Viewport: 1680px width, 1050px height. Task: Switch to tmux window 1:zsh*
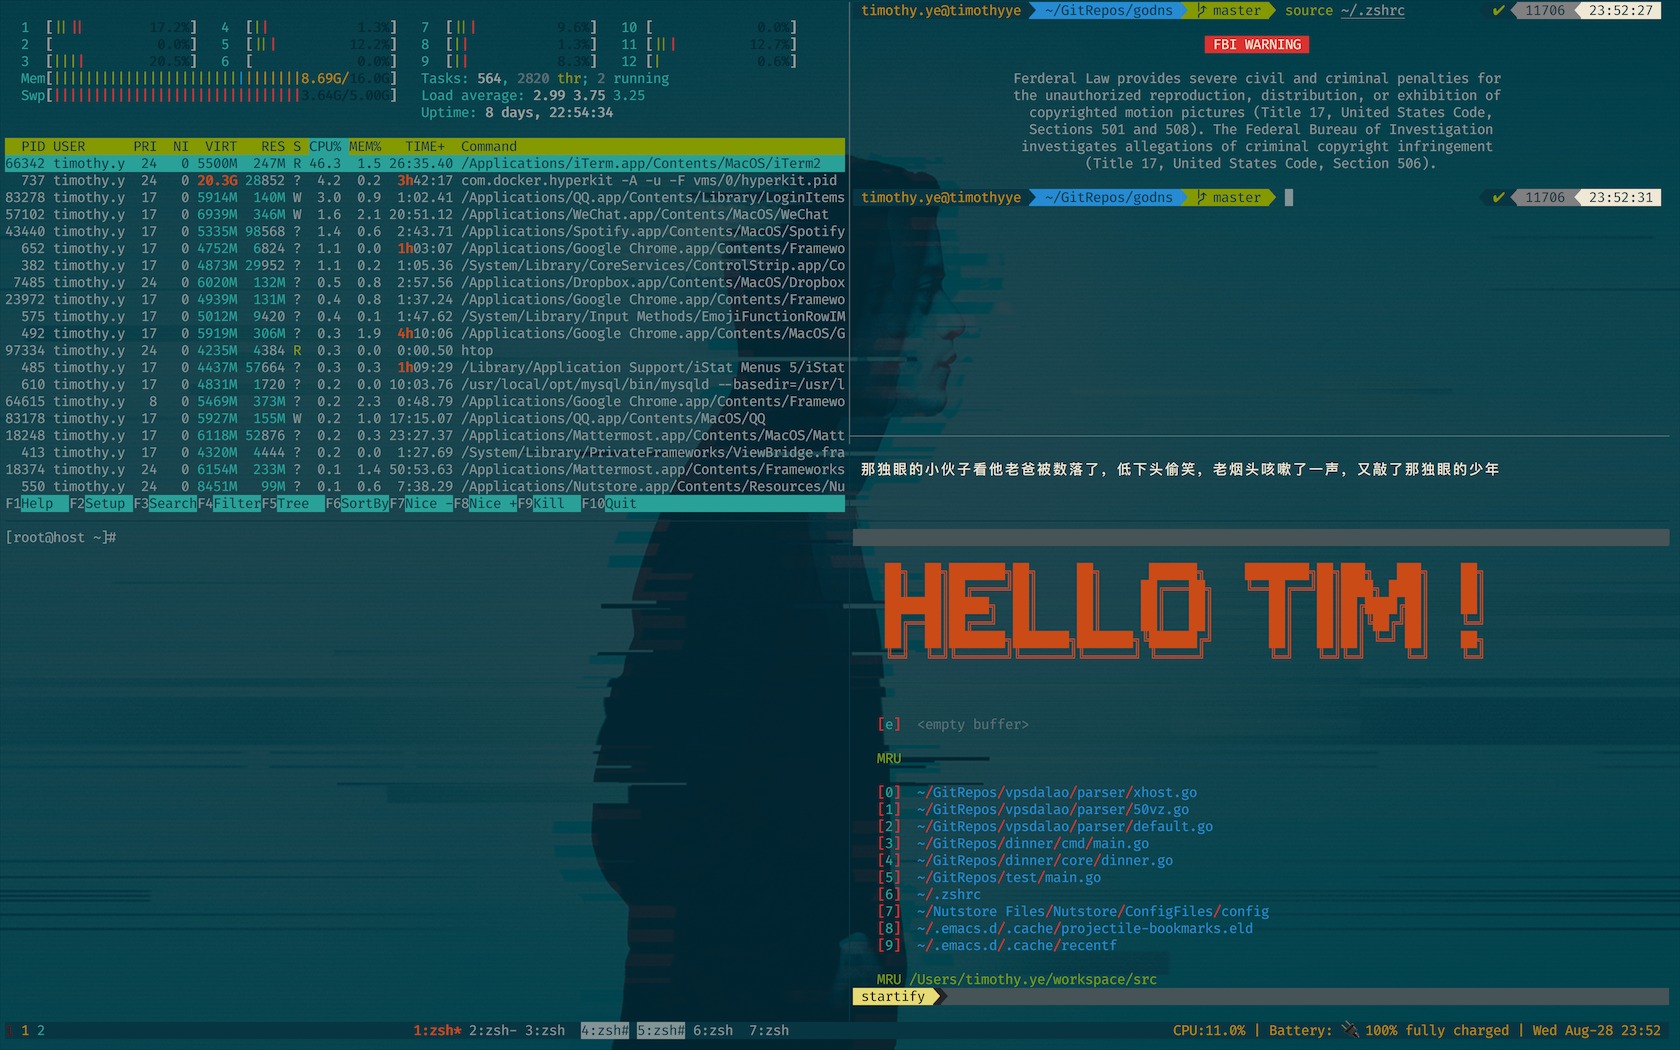coord(437,1031)
